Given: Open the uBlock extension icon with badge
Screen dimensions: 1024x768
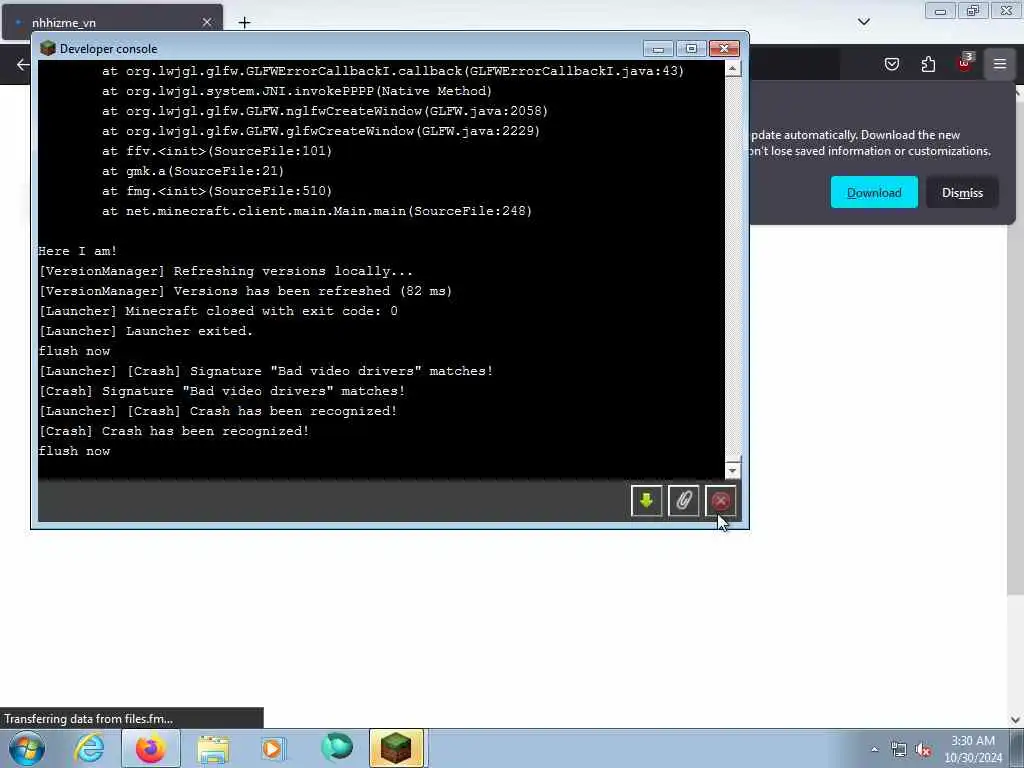Looking at the screenshot, I should pos(965,63).
